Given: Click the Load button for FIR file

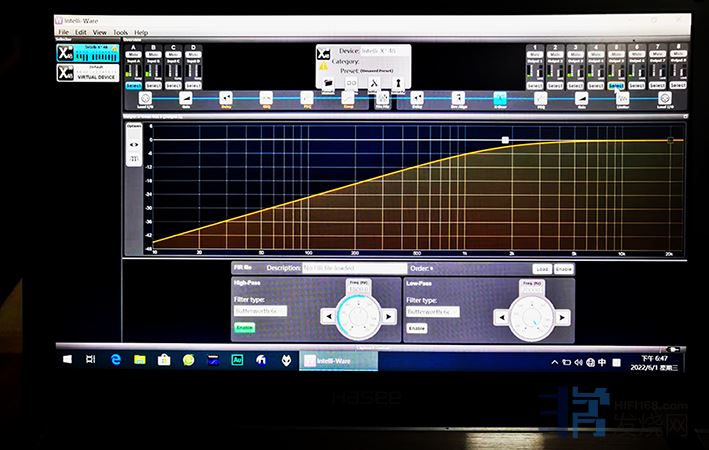Looking at the screenshot, I should tap(541, 268).
